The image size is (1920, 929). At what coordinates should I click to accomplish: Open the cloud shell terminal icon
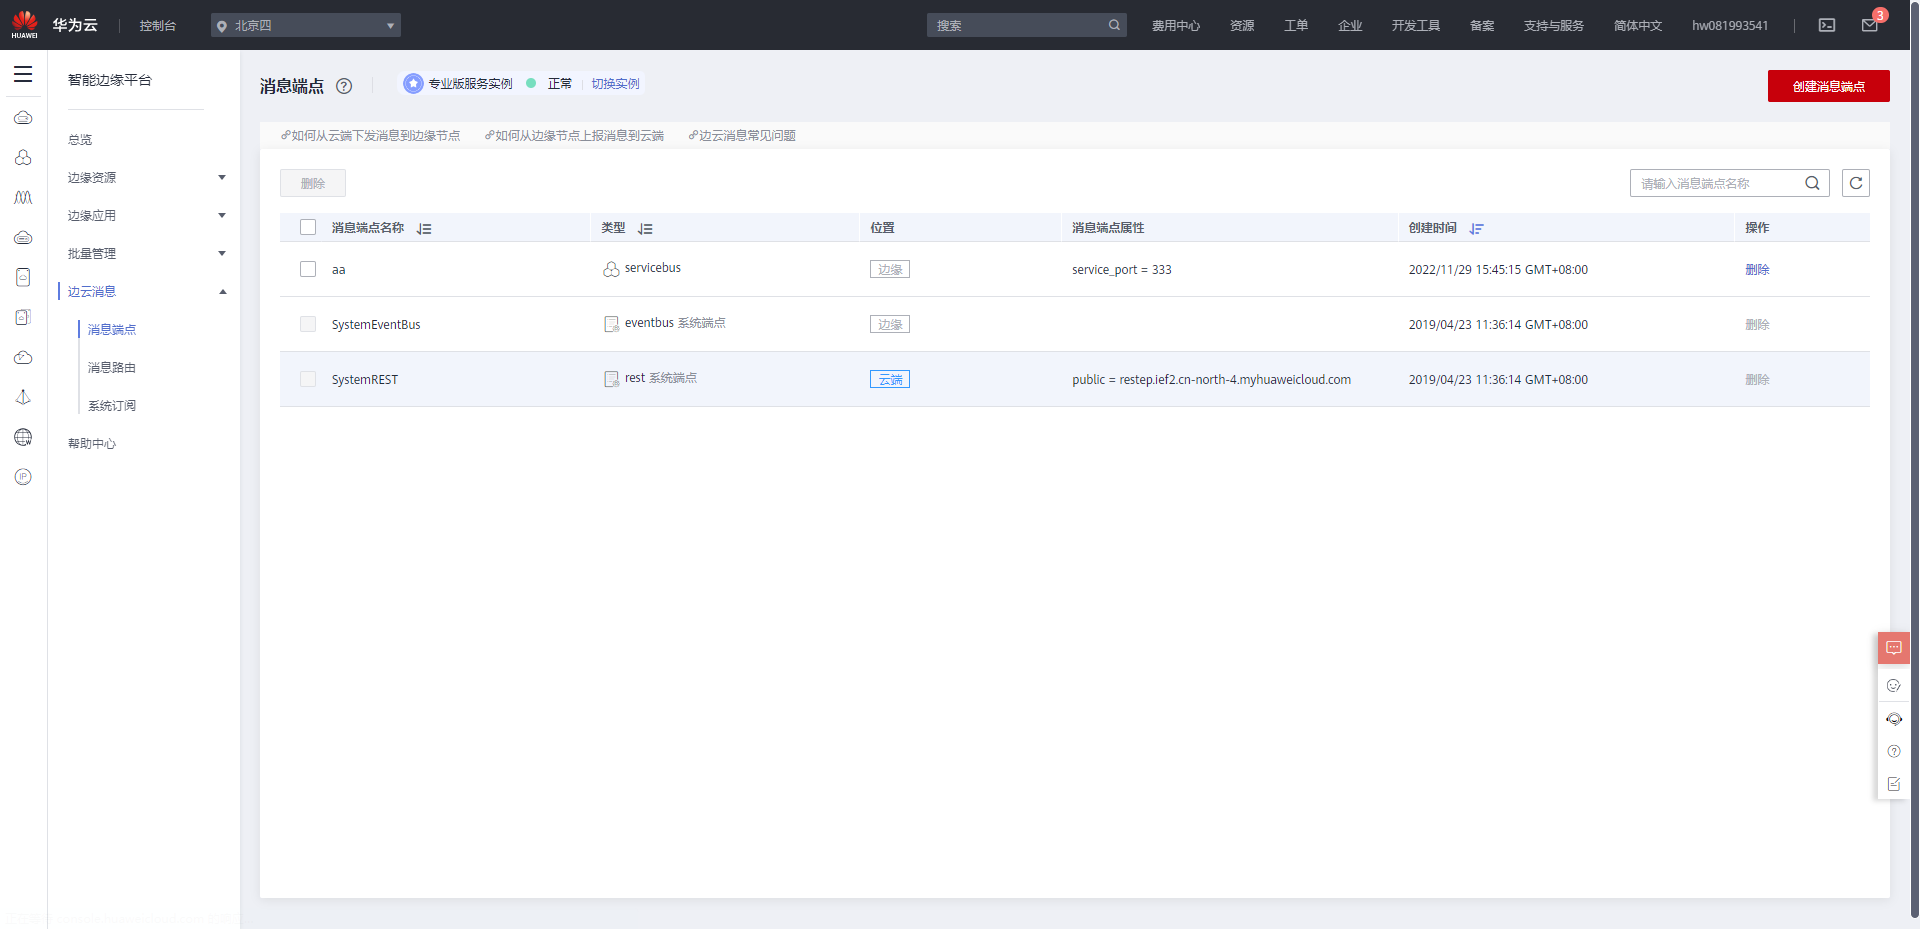click(x=1827, y=25)
